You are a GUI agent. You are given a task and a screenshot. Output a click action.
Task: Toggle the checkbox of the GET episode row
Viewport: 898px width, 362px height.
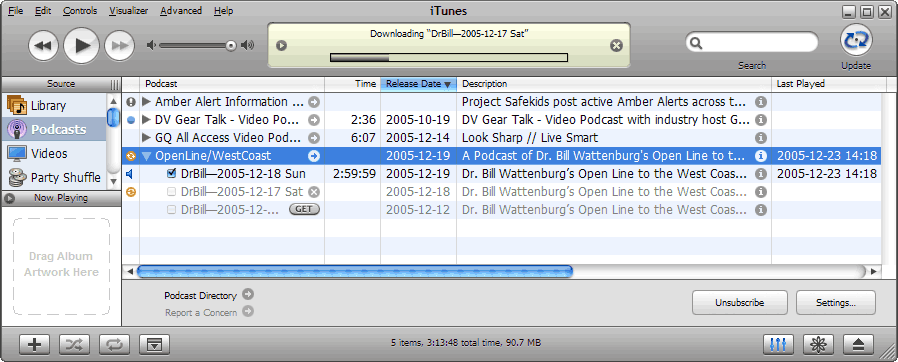(x=171, y=210)
